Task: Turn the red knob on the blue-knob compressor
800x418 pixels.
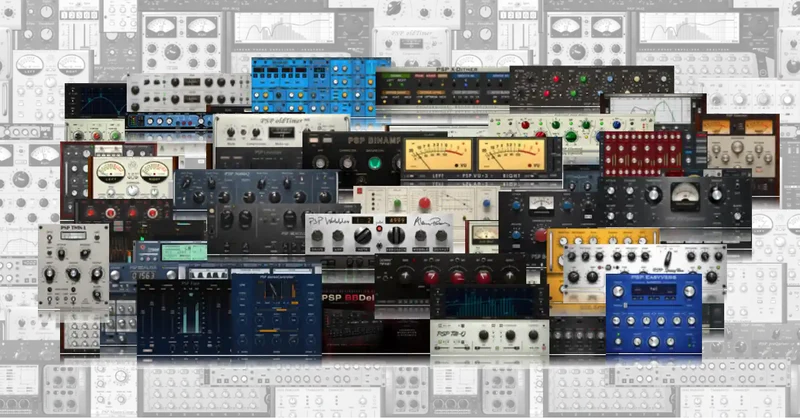Action: click(541, 235)
